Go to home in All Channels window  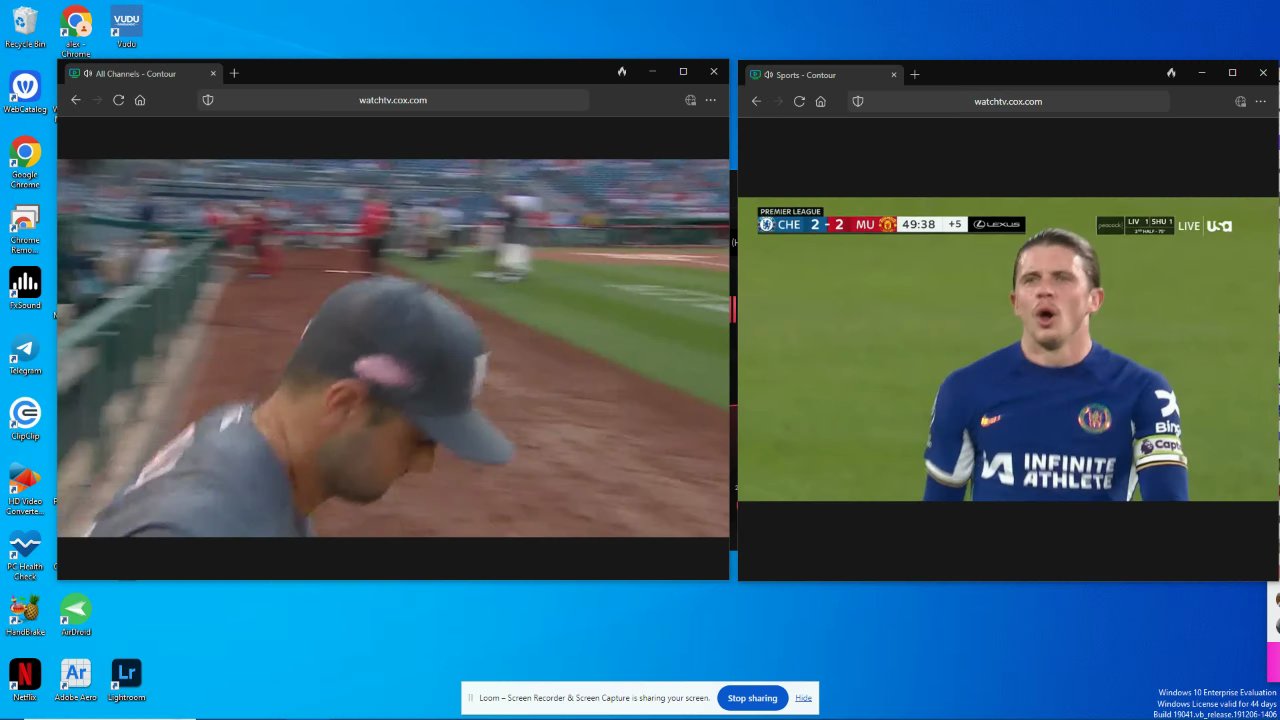coord(140,100)
